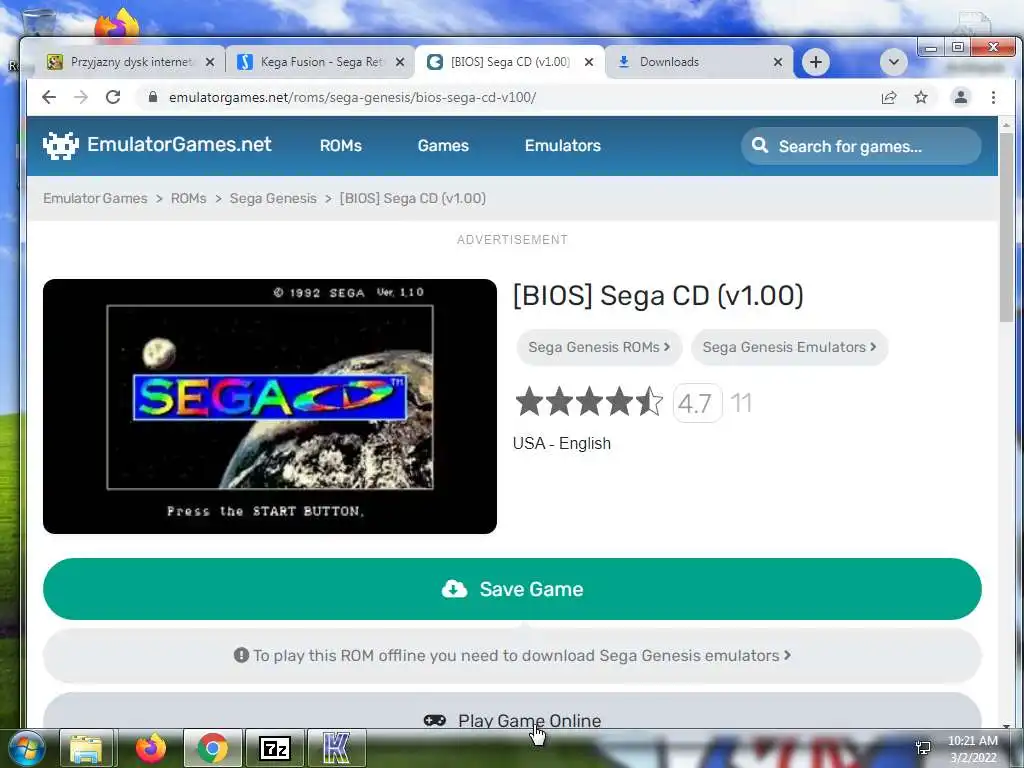1024x768 pixels.
Task: Bookmark this page with the star icon
Action: 921,97
